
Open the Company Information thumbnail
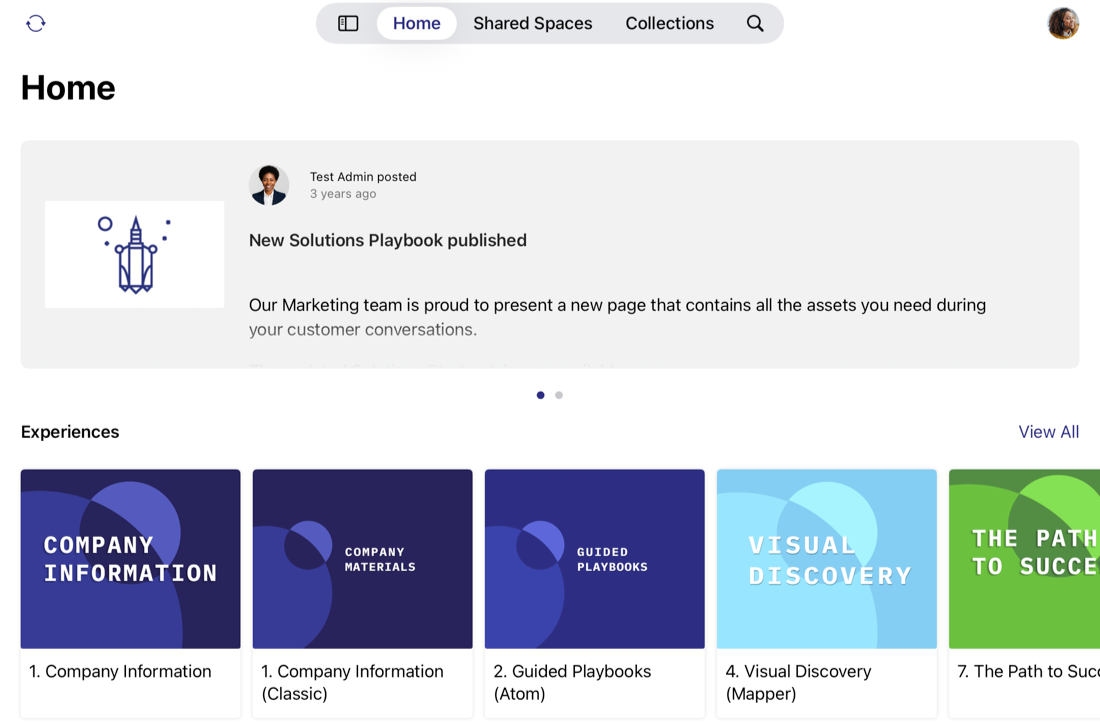[130, 559]
